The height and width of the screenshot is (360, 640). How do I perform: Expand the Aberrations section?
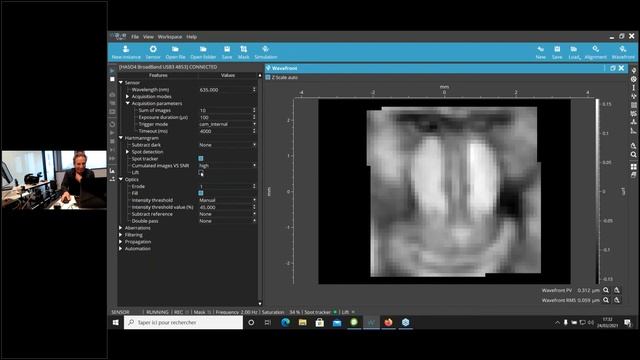pos(121,228)
